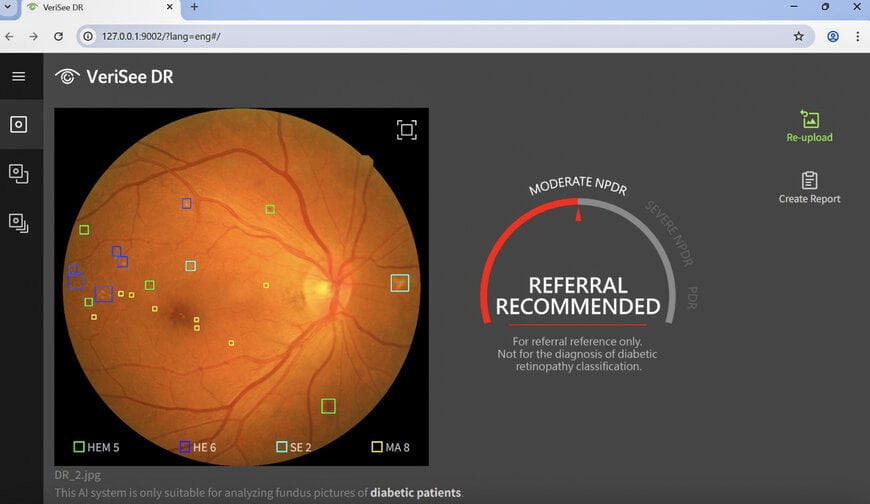Viewport: 870px width, 504px height.
Task: Go forward in browser history
Action: (x=34, y=36)
